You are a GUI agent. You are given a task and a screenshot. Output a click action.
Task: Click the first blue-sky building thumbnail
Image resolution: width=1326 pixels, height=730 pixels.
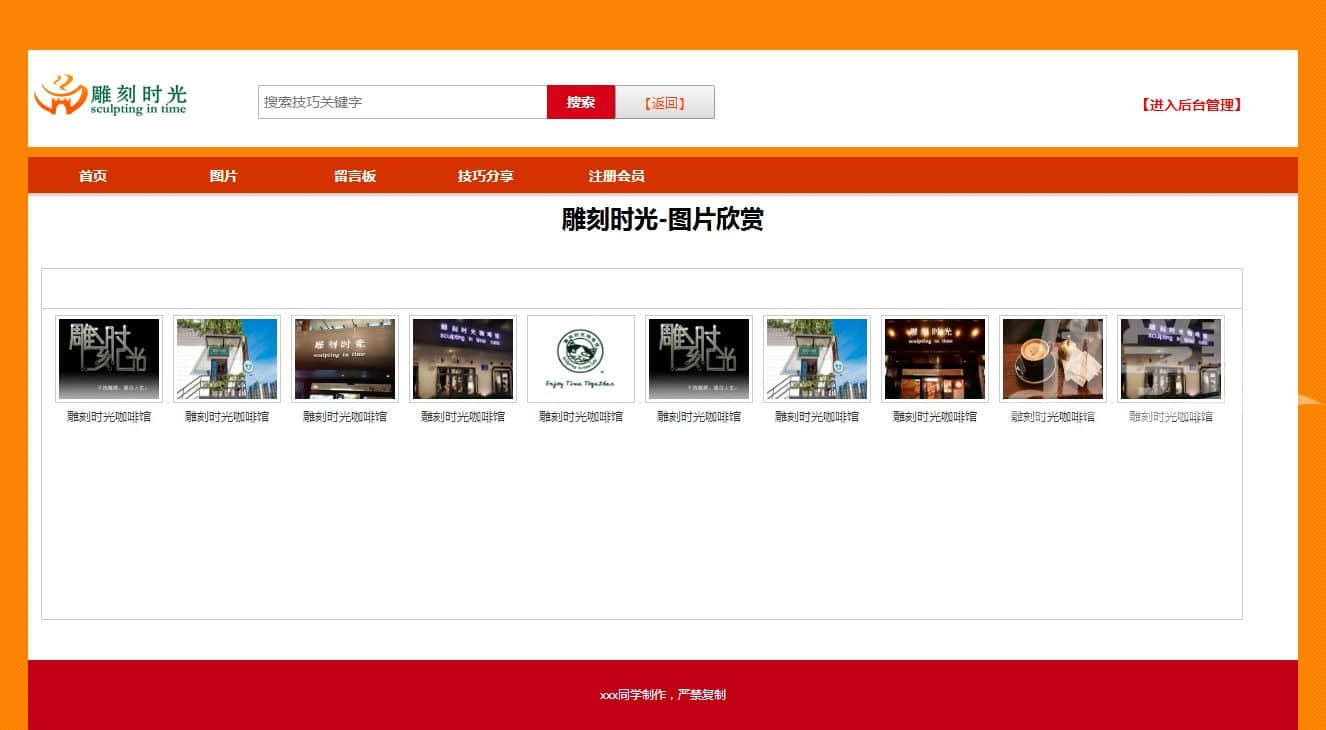[x=227, y=359]
